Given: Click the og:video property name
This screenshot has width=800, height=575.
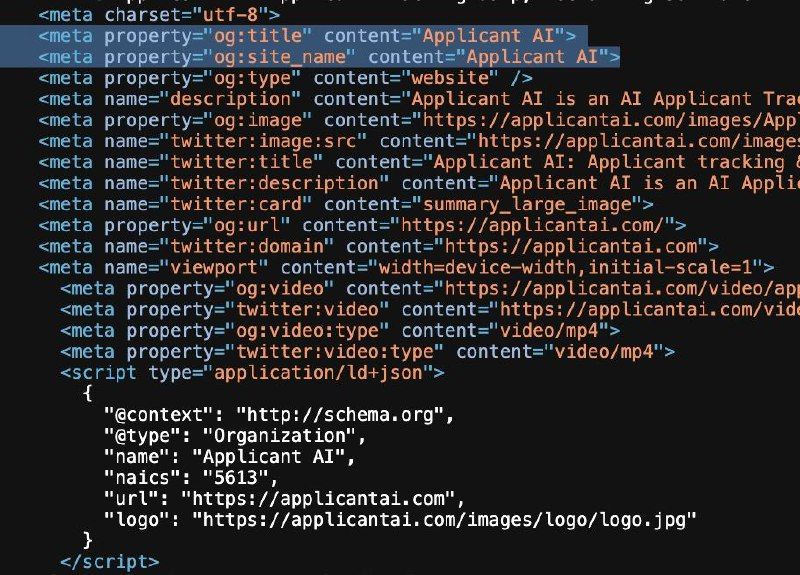Looking at the screenshot, I should coord(280,289).
